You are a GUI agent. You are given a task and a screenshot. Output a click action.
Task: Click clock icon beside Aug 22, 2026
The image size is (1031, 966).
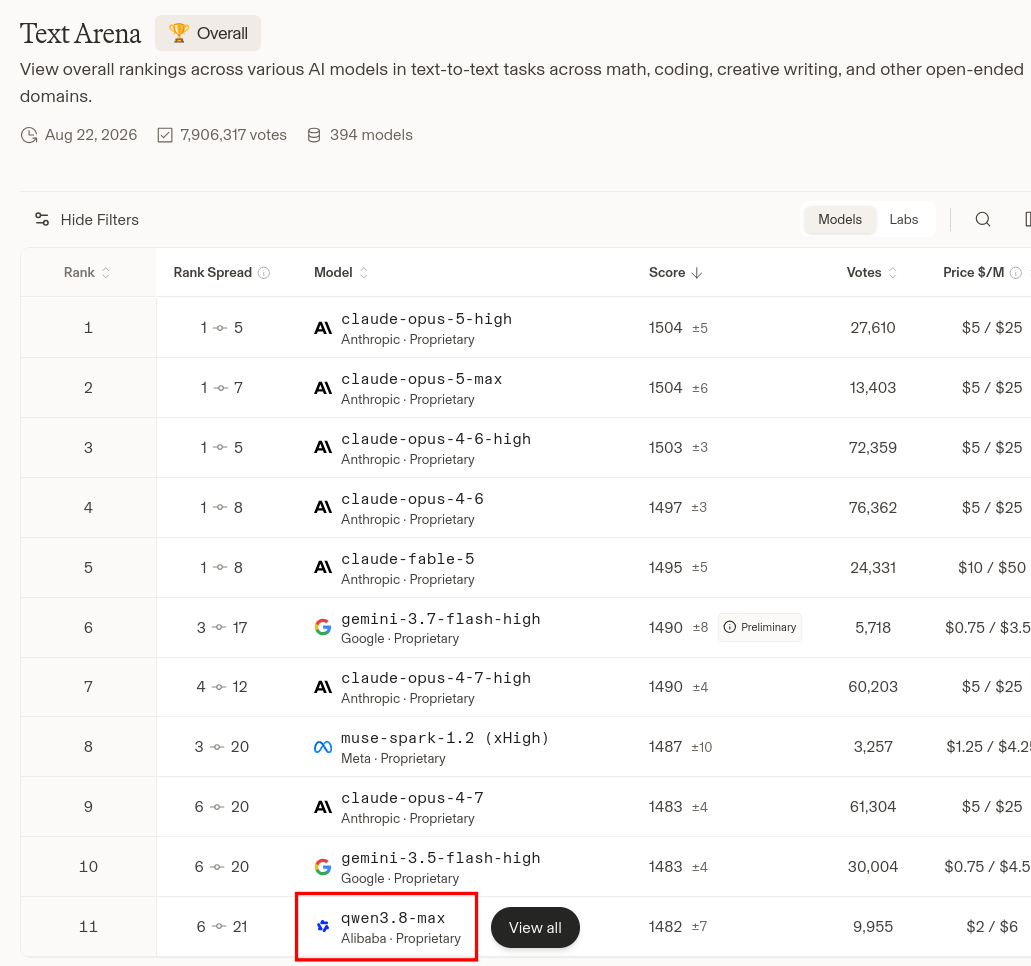[29, 135]
